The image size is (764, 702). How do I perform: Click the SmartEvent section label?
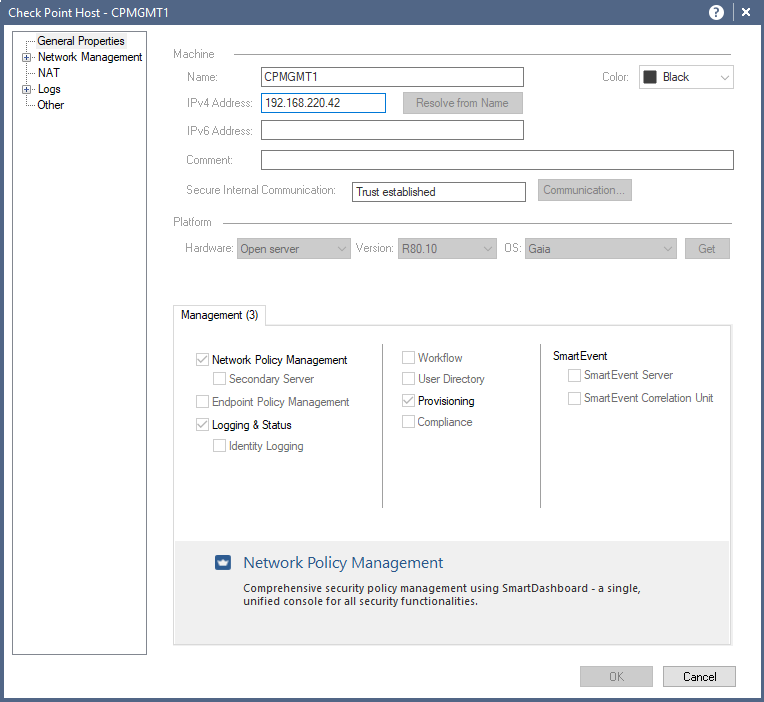coord(580,356)
